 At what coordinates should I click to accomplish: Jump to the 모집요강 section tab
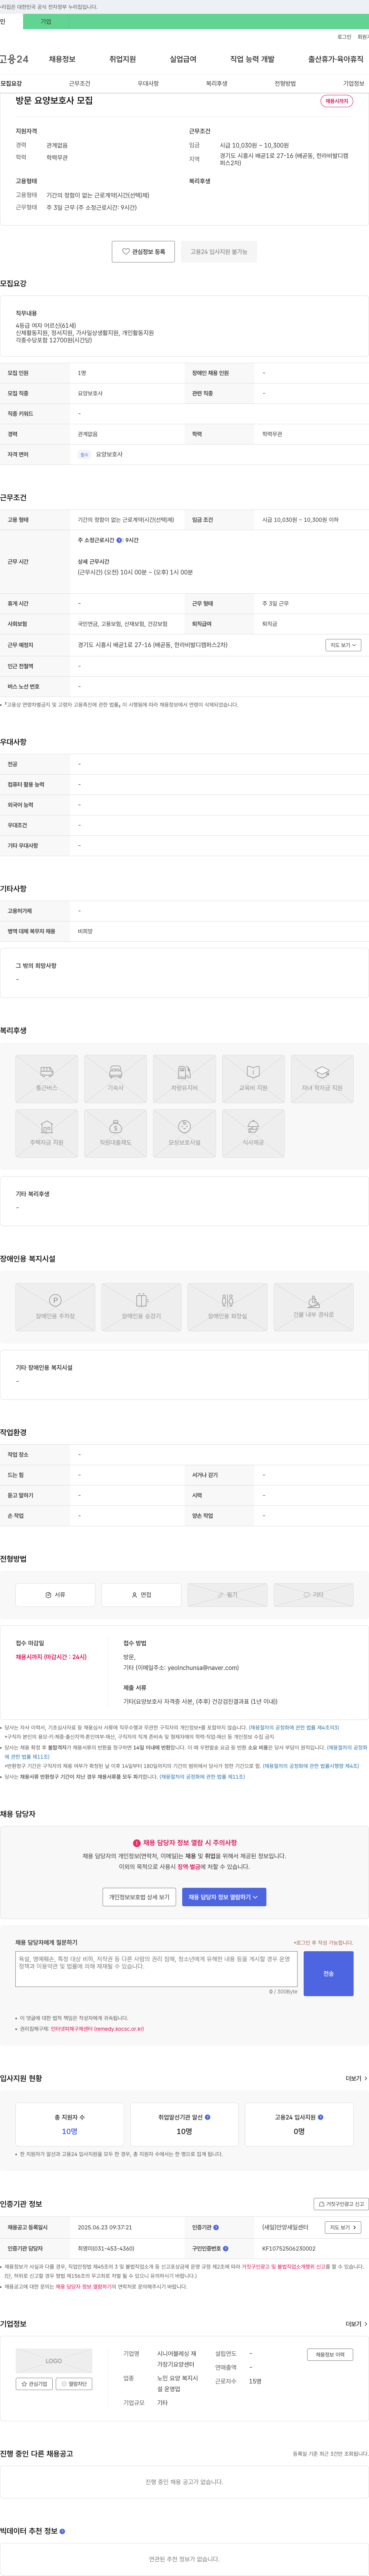pos(11,84)
